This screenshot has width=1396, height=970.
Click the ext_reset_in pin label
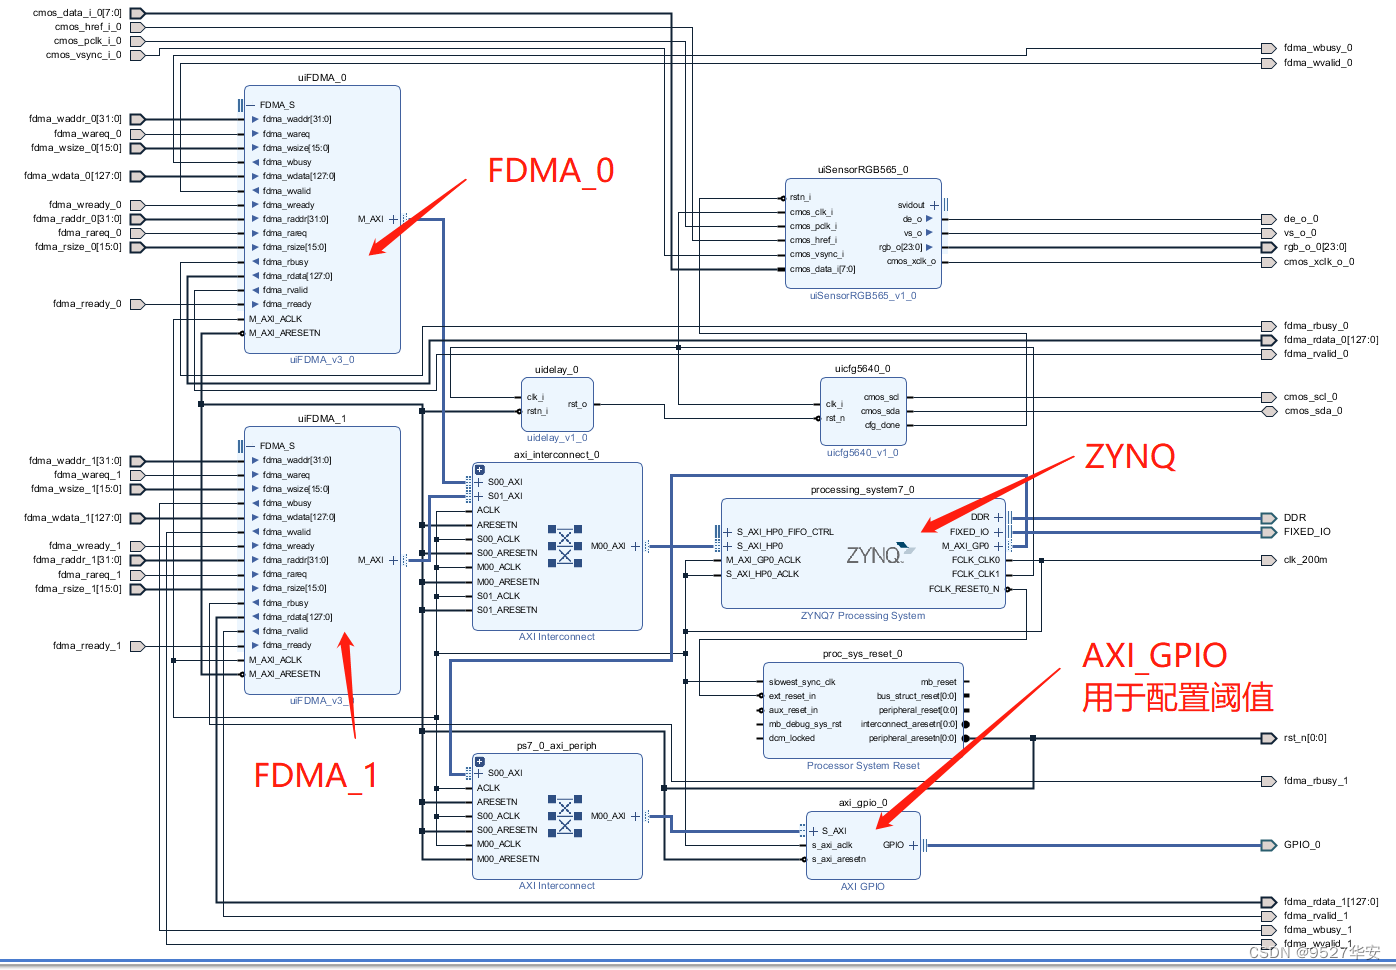[x=792, y=696]
